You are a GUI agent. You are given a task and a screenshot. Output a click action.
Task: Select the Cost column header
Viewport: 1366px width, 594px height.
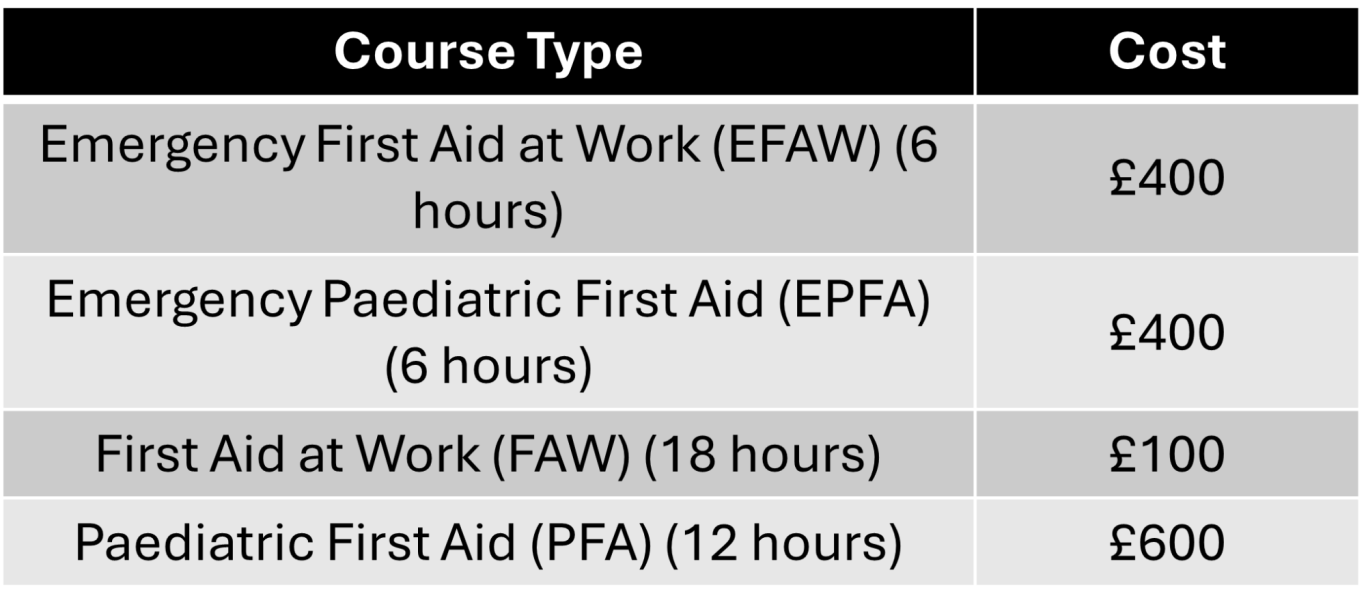[1168, 52]
